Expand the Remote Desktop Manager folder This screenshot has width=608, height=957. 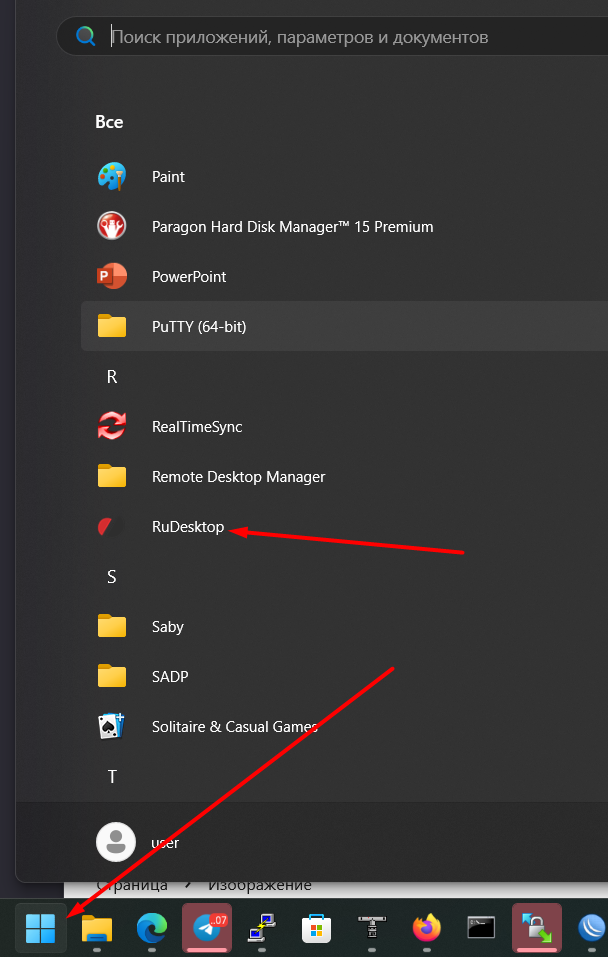[x=238, y=477]
